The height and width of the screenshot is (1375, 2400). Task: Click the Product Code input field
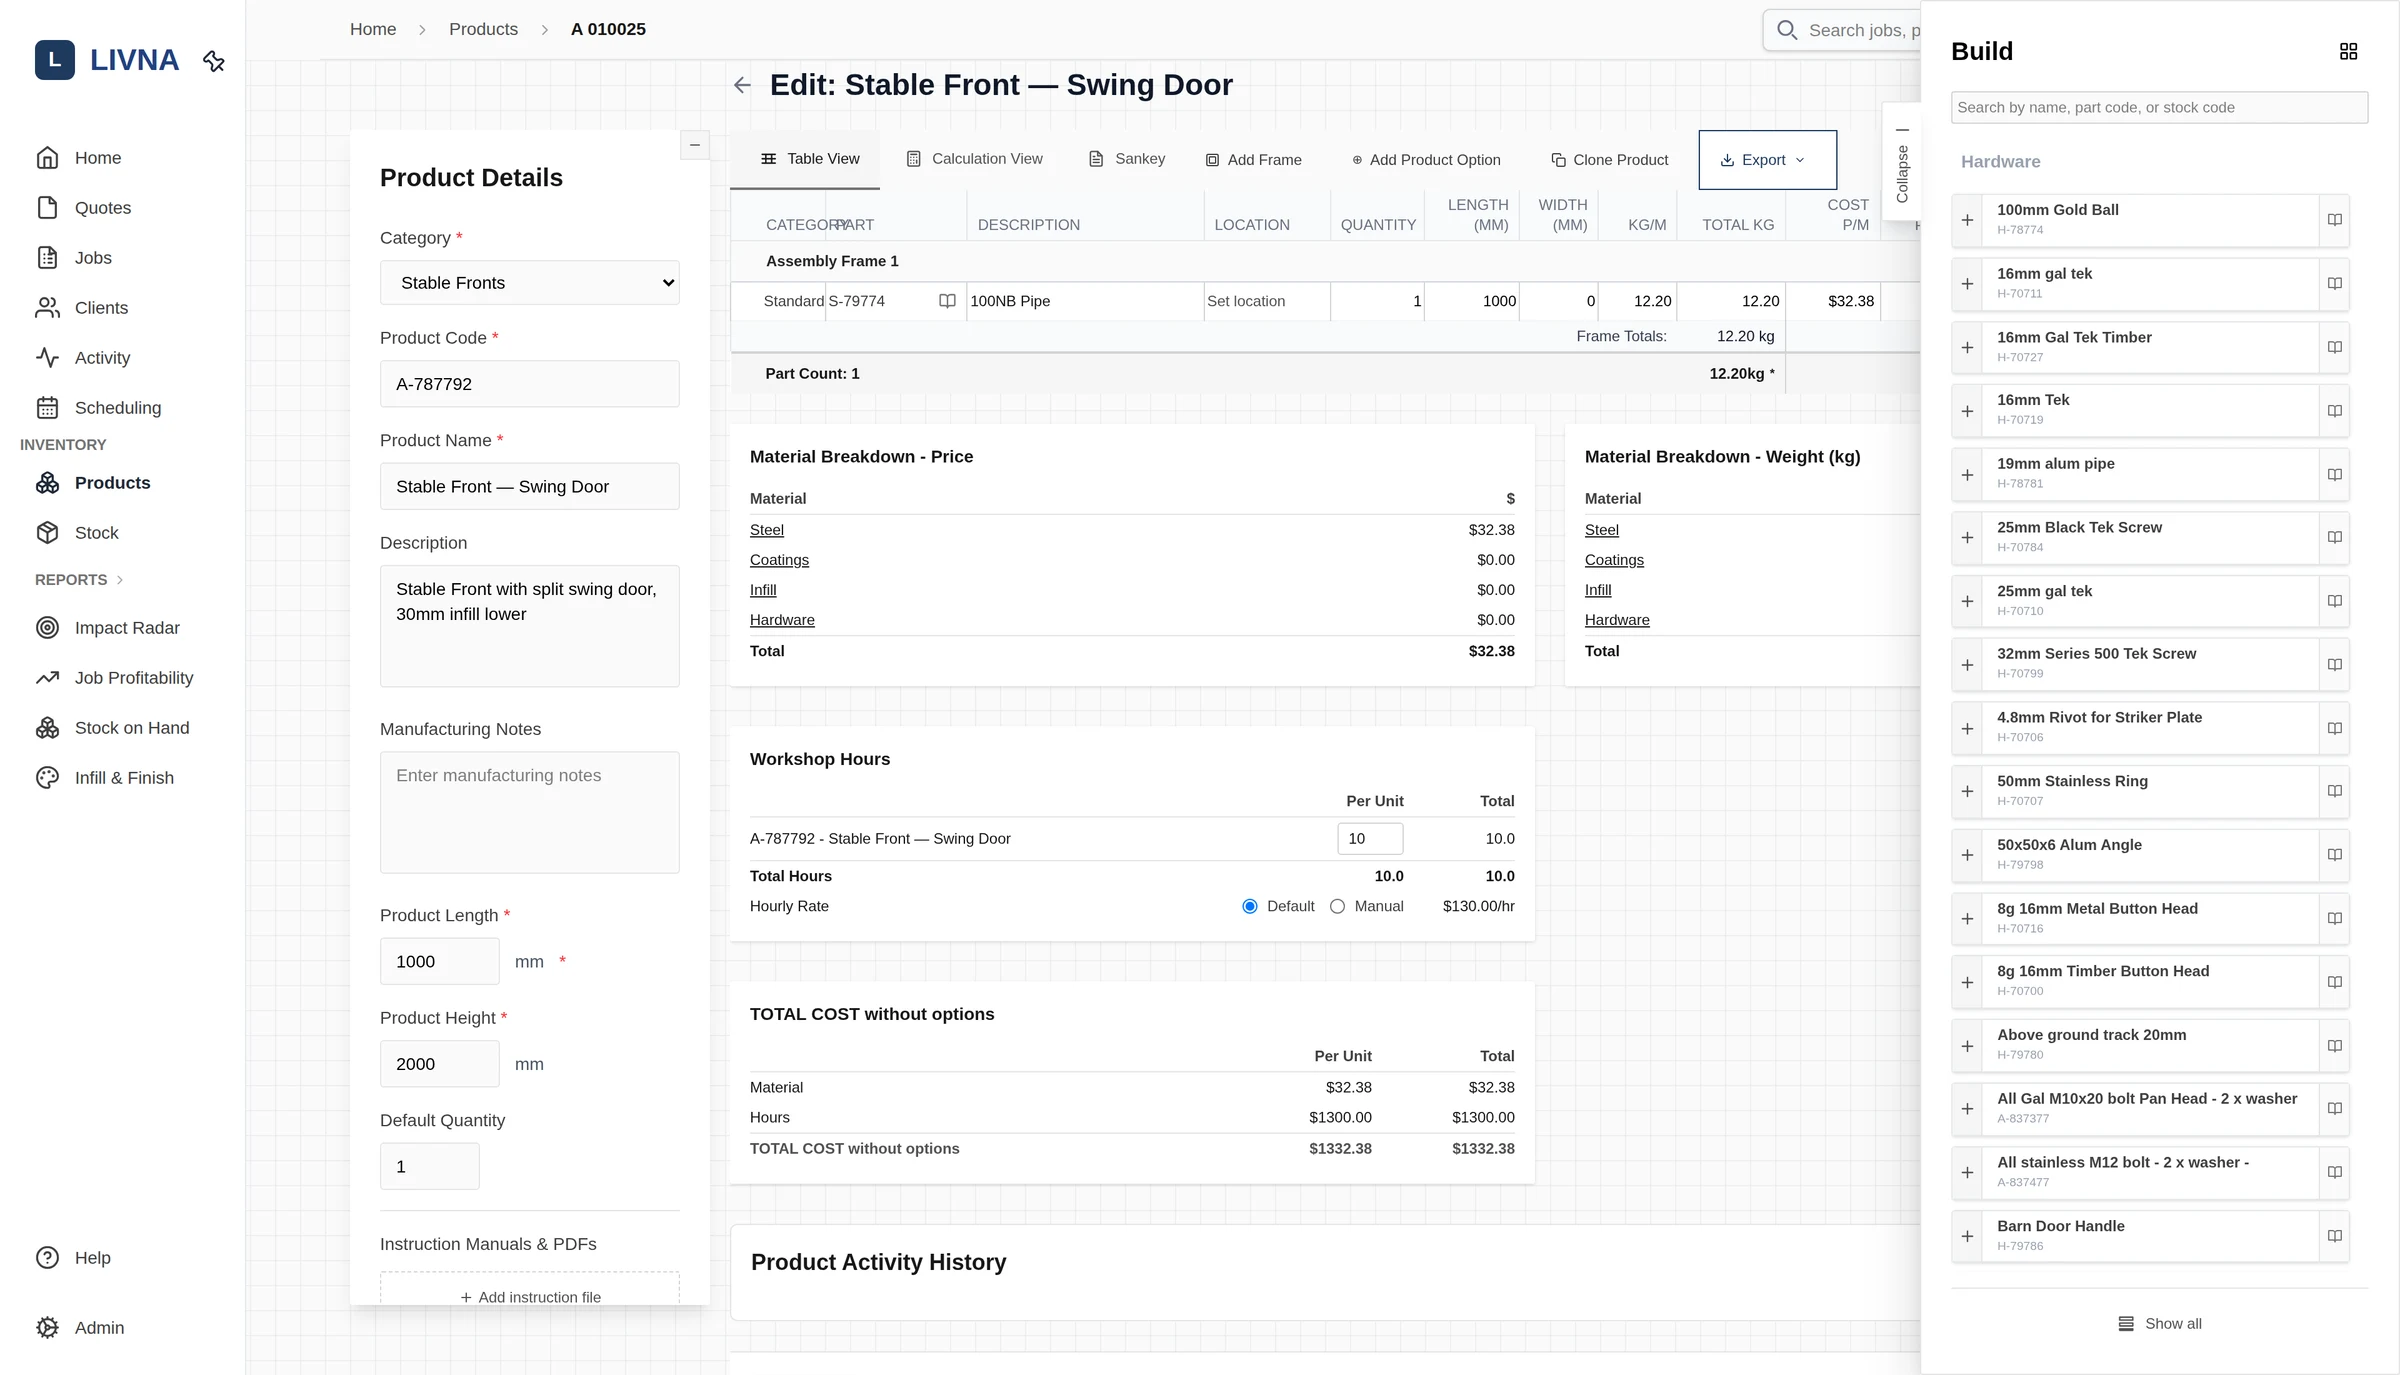coord(530,384)
